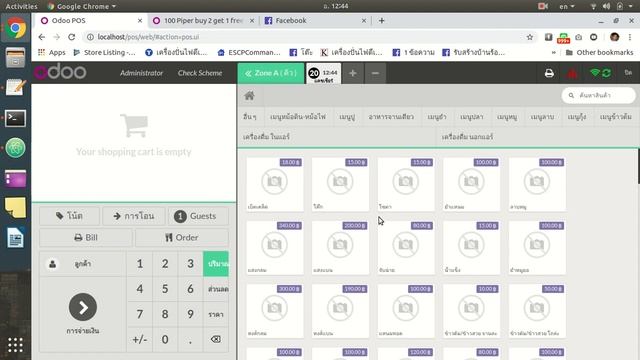Image resolution: width=640 pixels, height=360 pixels.
Task: Click numpad digit 5
Action: 165,289
